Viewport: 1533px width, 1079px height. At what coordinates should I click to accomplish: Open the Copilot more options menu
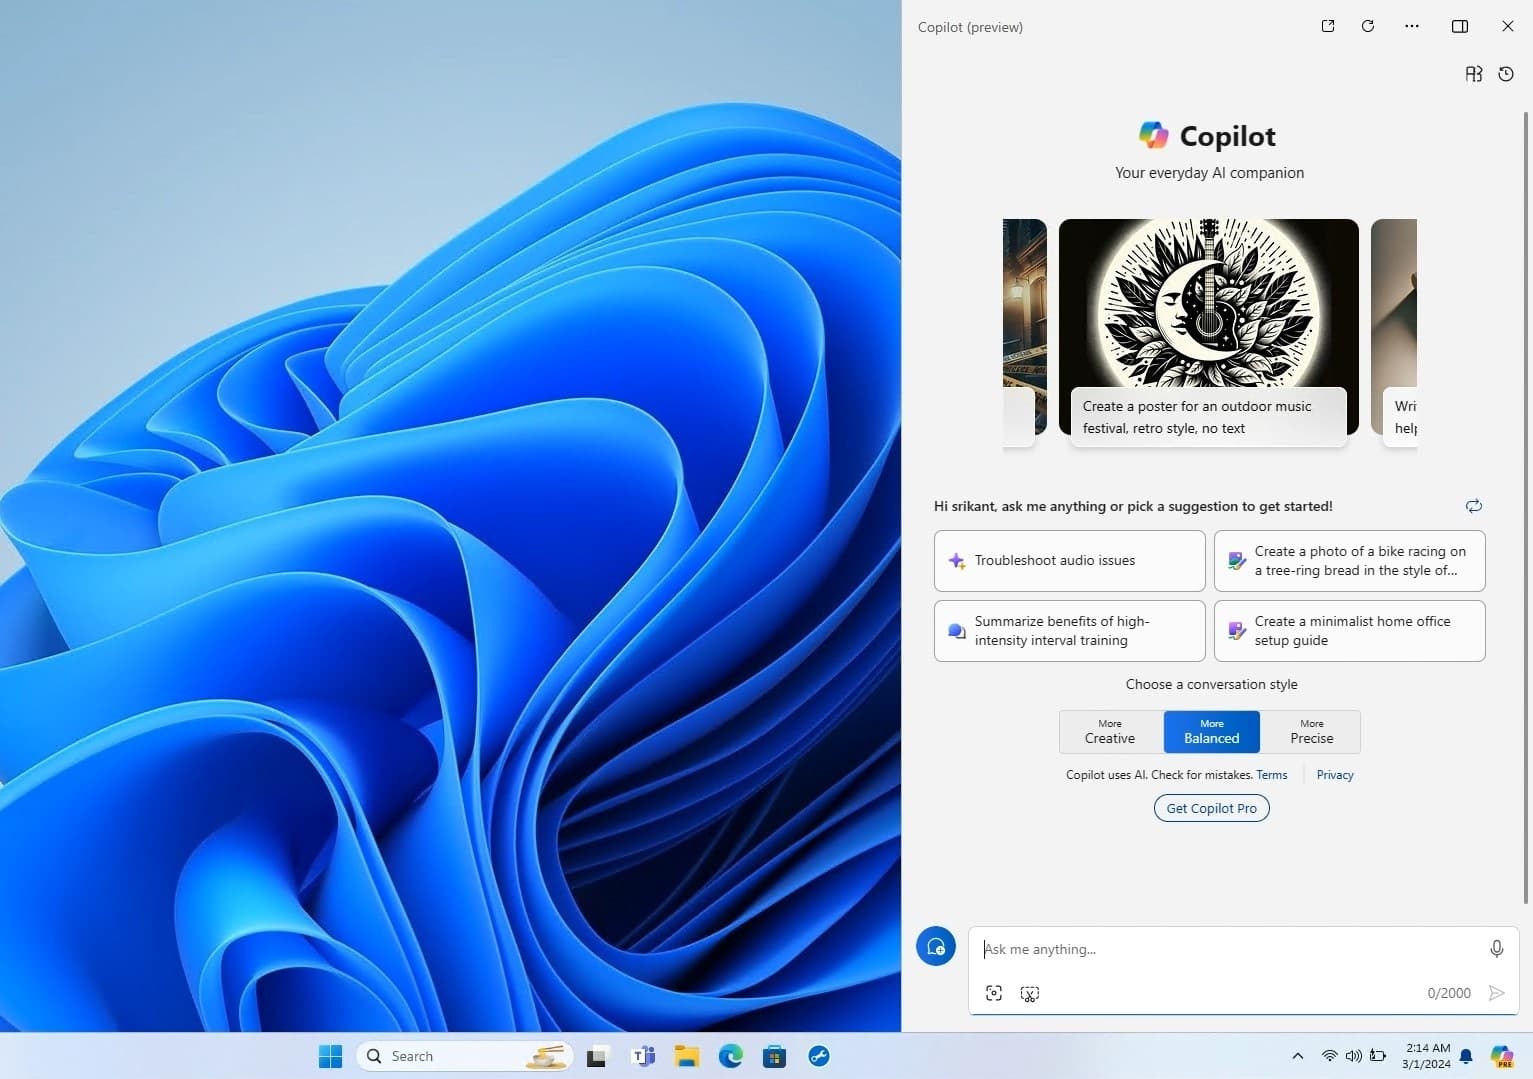(x=1412, y=26)
